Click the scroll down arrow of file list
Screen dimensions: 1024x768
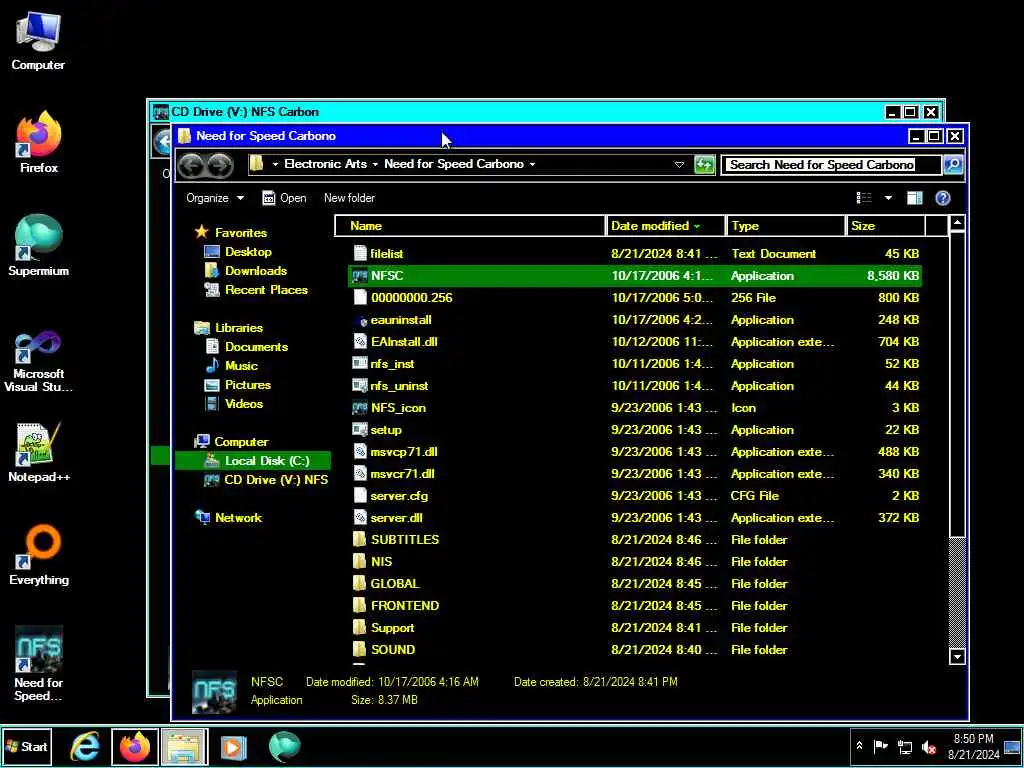957,656
